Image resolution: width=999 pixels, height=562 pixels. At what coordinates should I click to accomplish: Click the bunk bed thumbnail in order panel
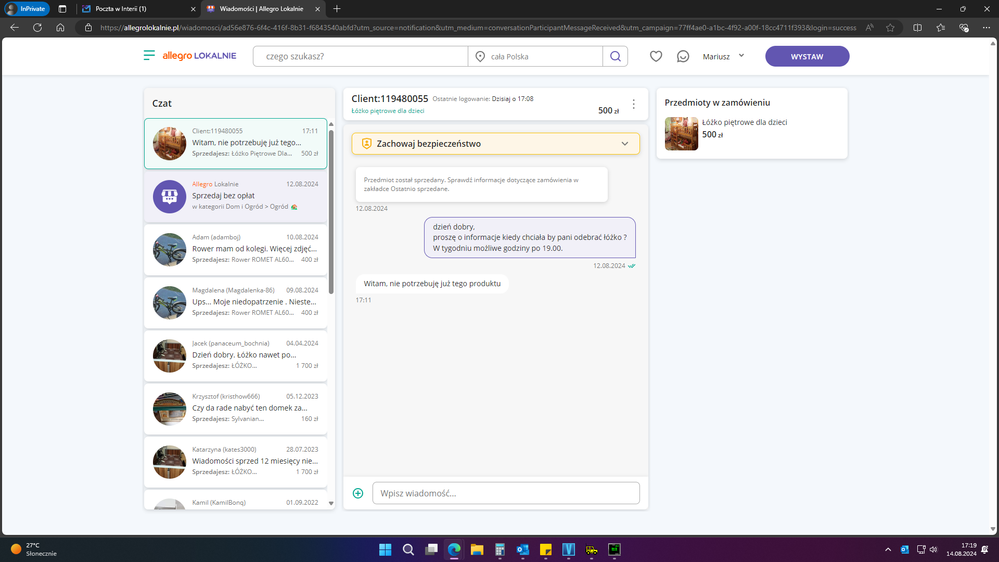point(682,134)
